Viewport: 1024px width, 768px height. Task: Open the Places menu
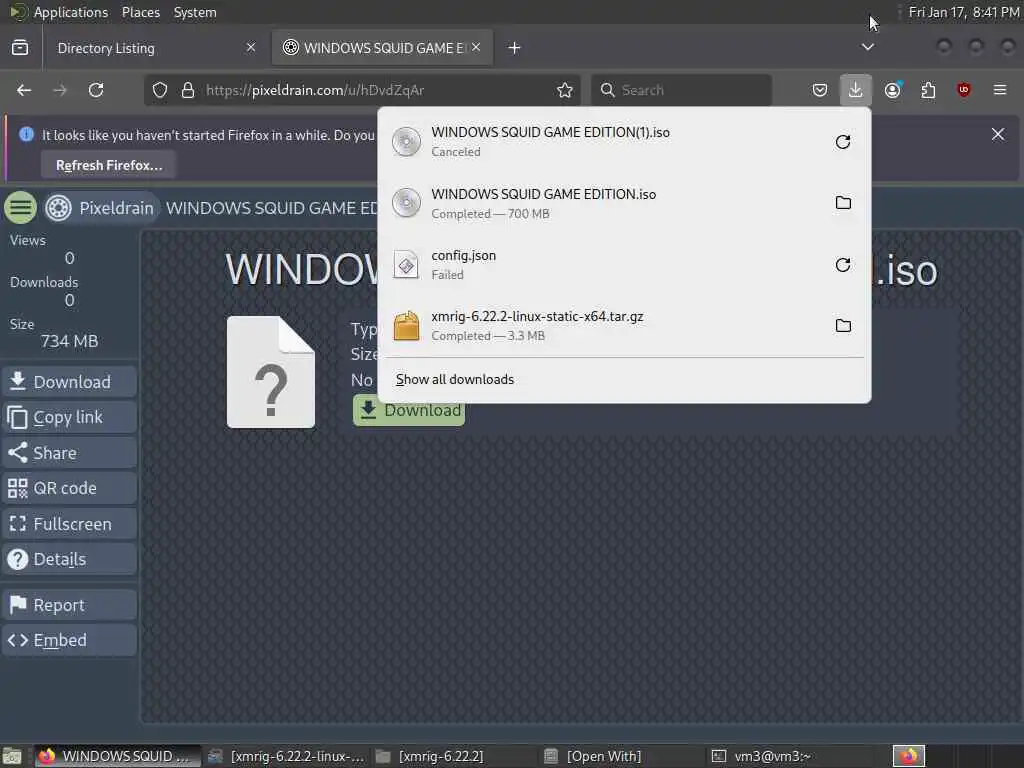(x=140, y=12)
